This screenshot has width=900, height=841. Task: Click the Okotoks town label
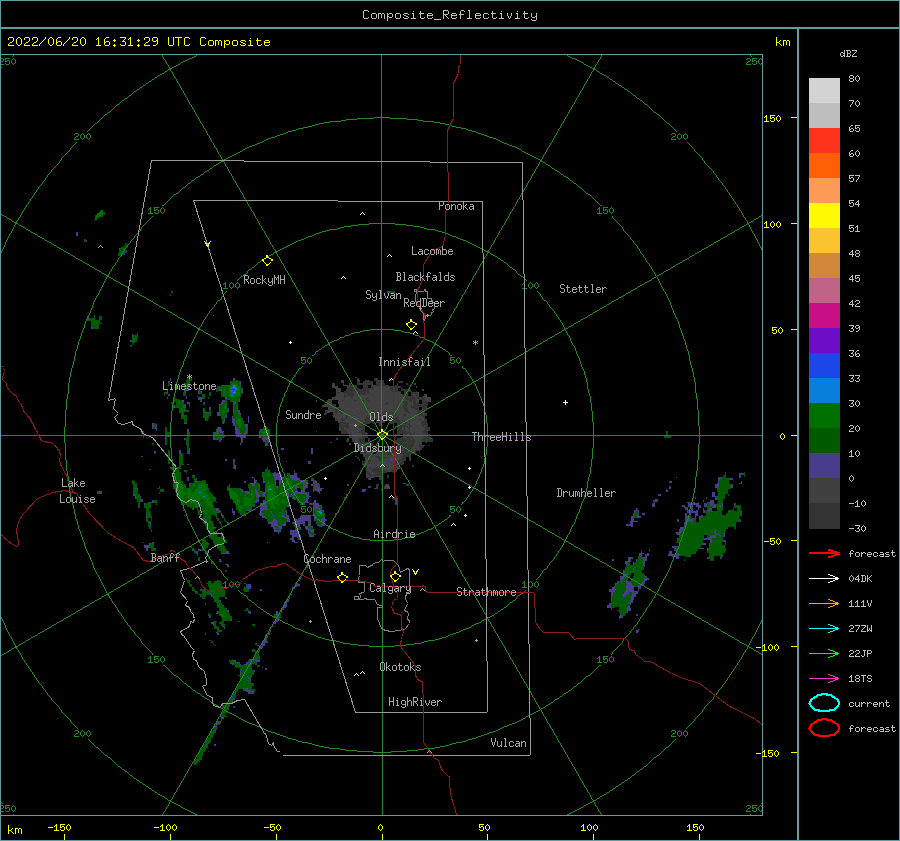(x=400, y=667)
